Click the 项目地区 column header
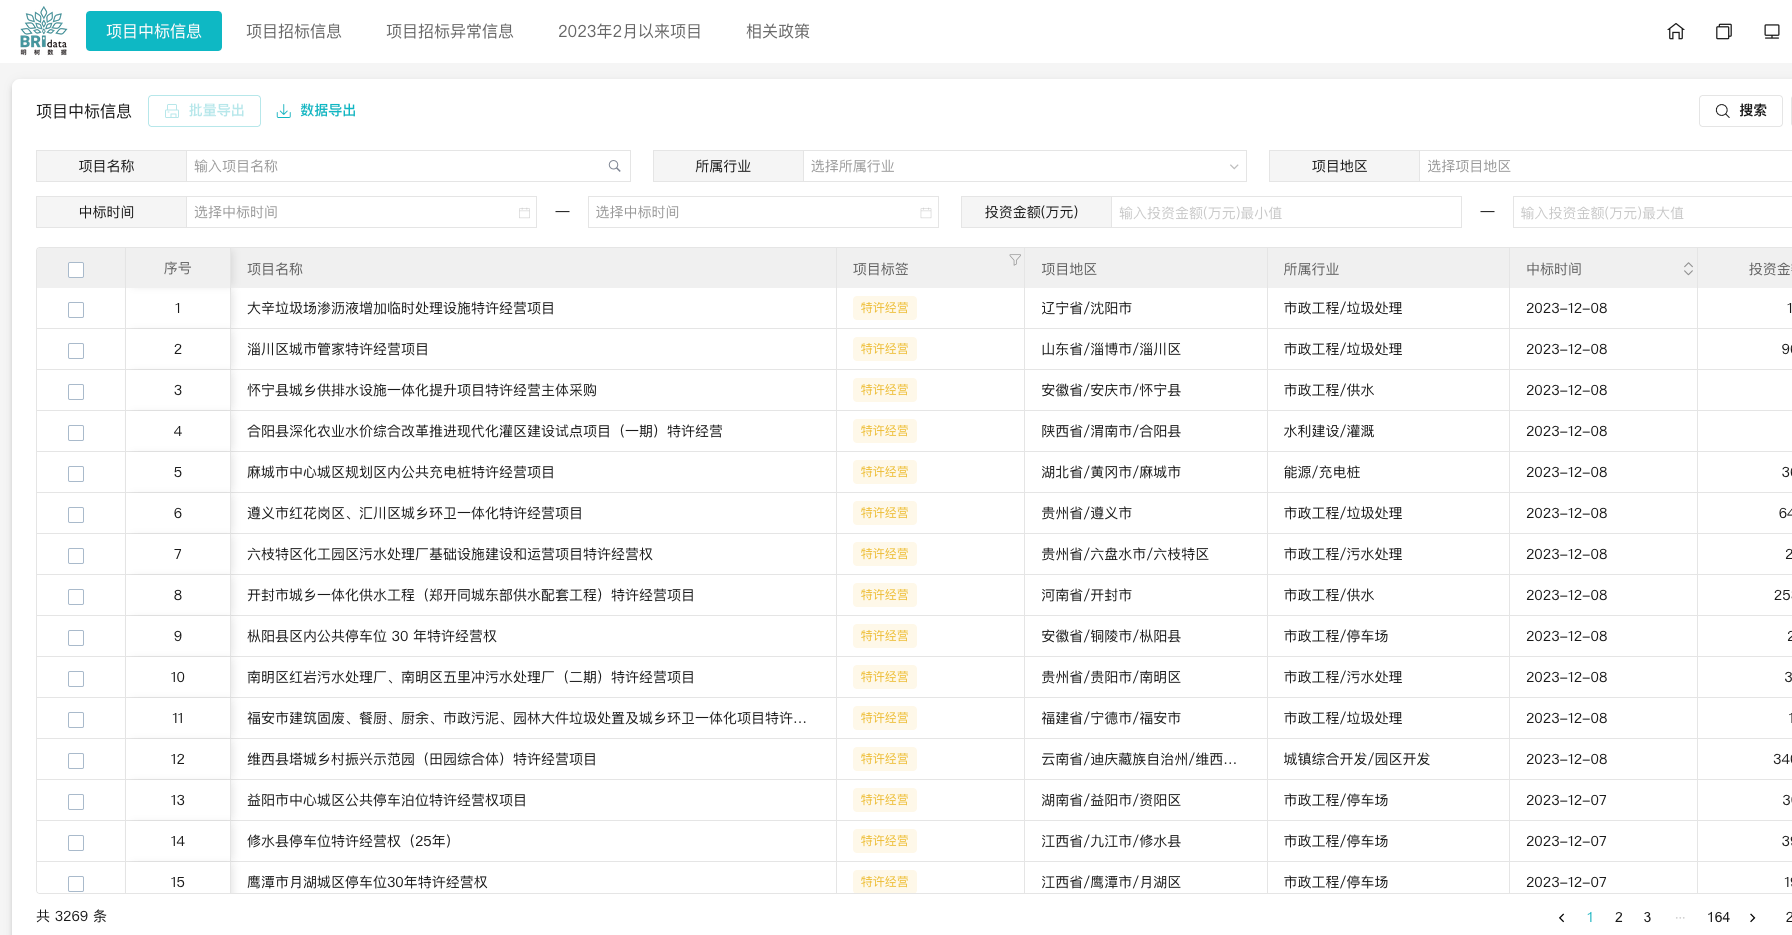 (x=1069, y=269)
